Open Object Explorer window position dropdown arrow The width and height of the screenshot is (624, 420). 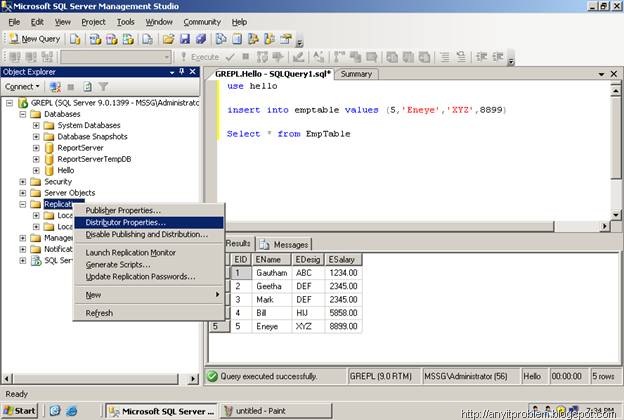[x=172, y=72]
